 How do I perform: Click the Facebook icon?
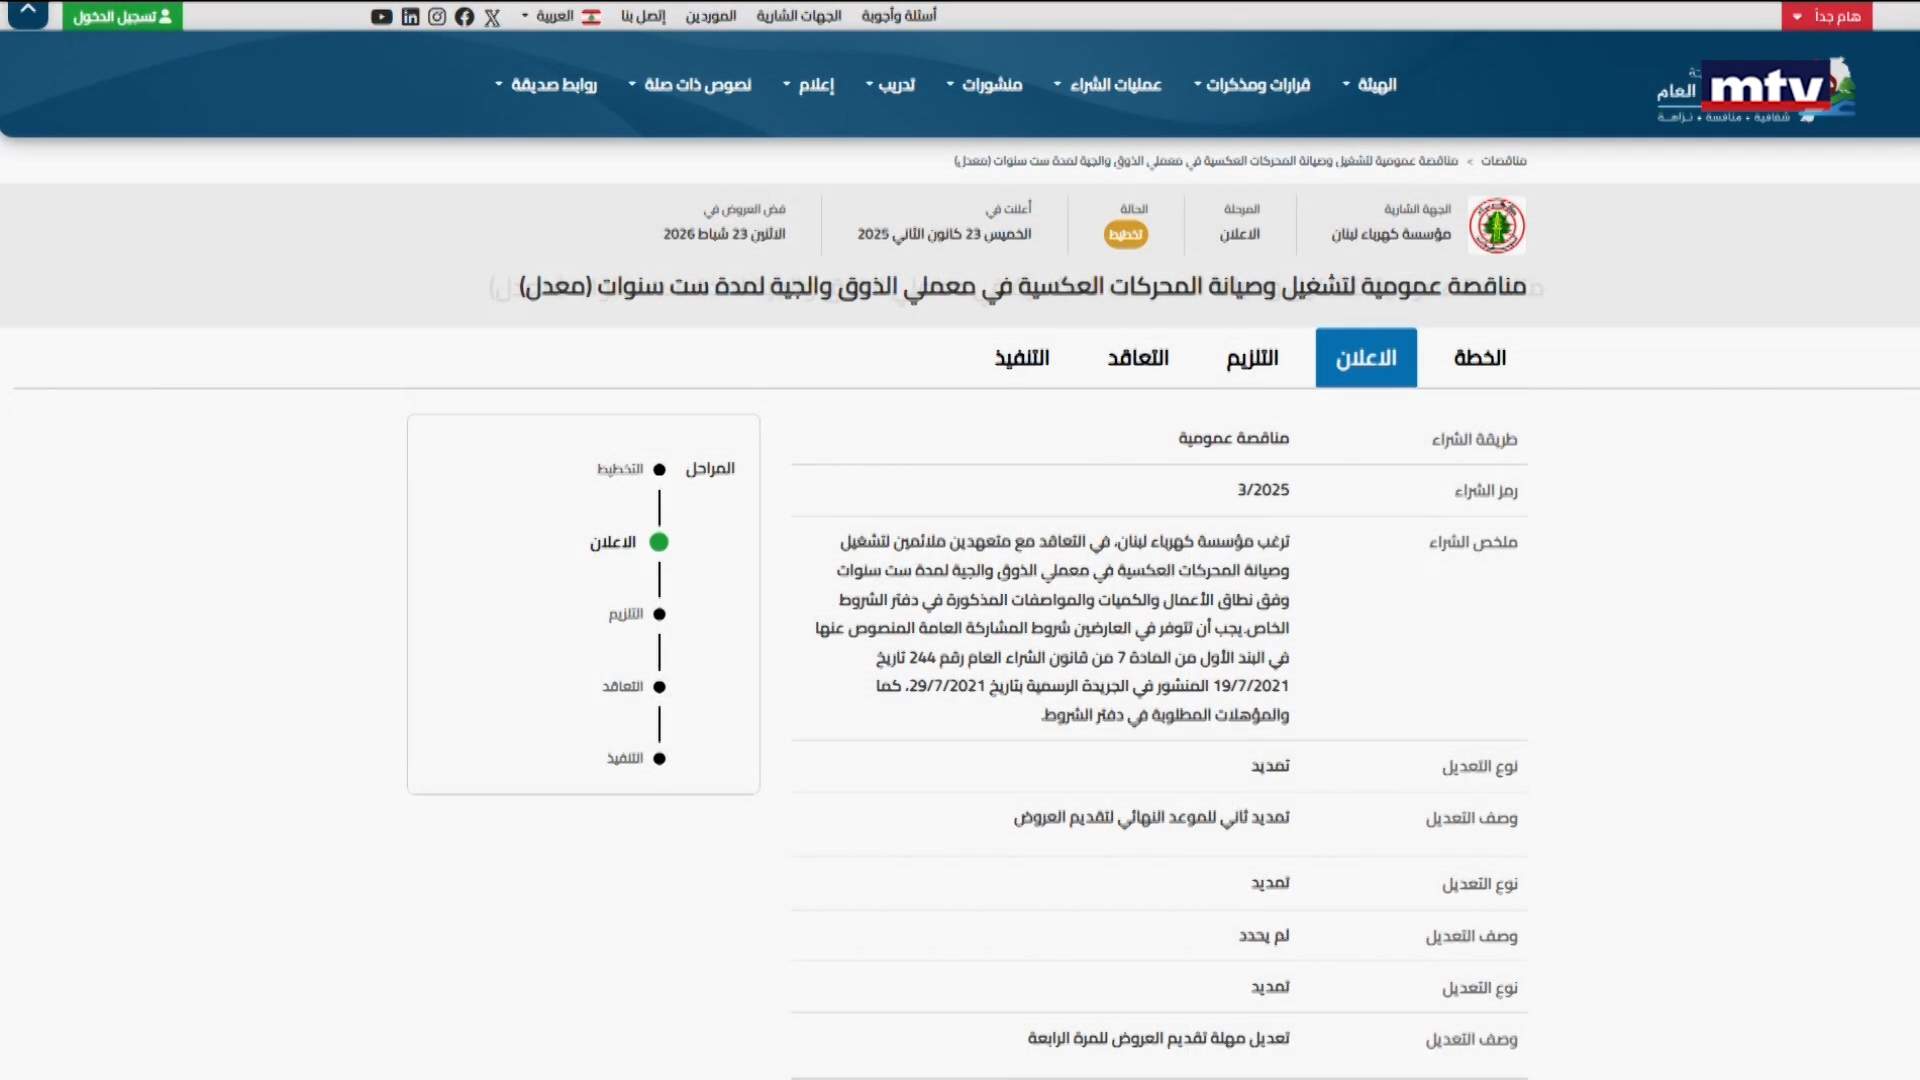pyautogui.click(x=464, y=16)
